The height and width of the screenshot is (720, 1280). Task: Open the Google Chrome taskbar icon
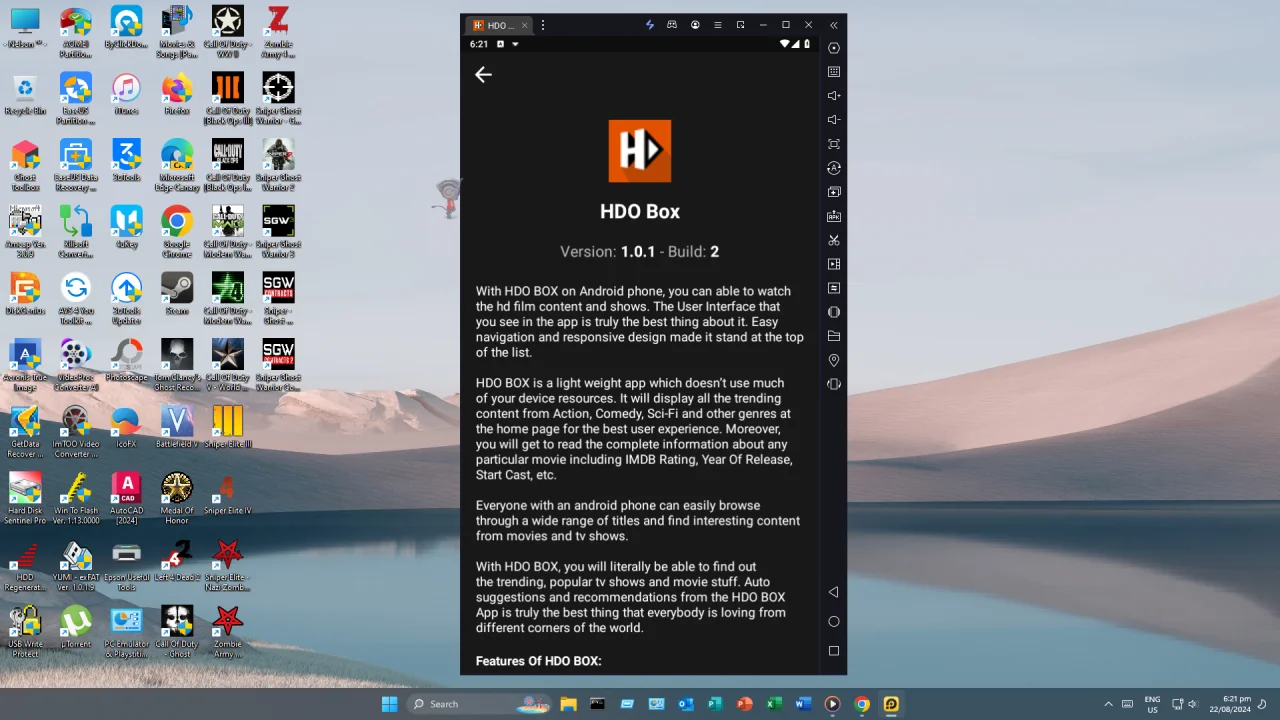pos(861,704)
